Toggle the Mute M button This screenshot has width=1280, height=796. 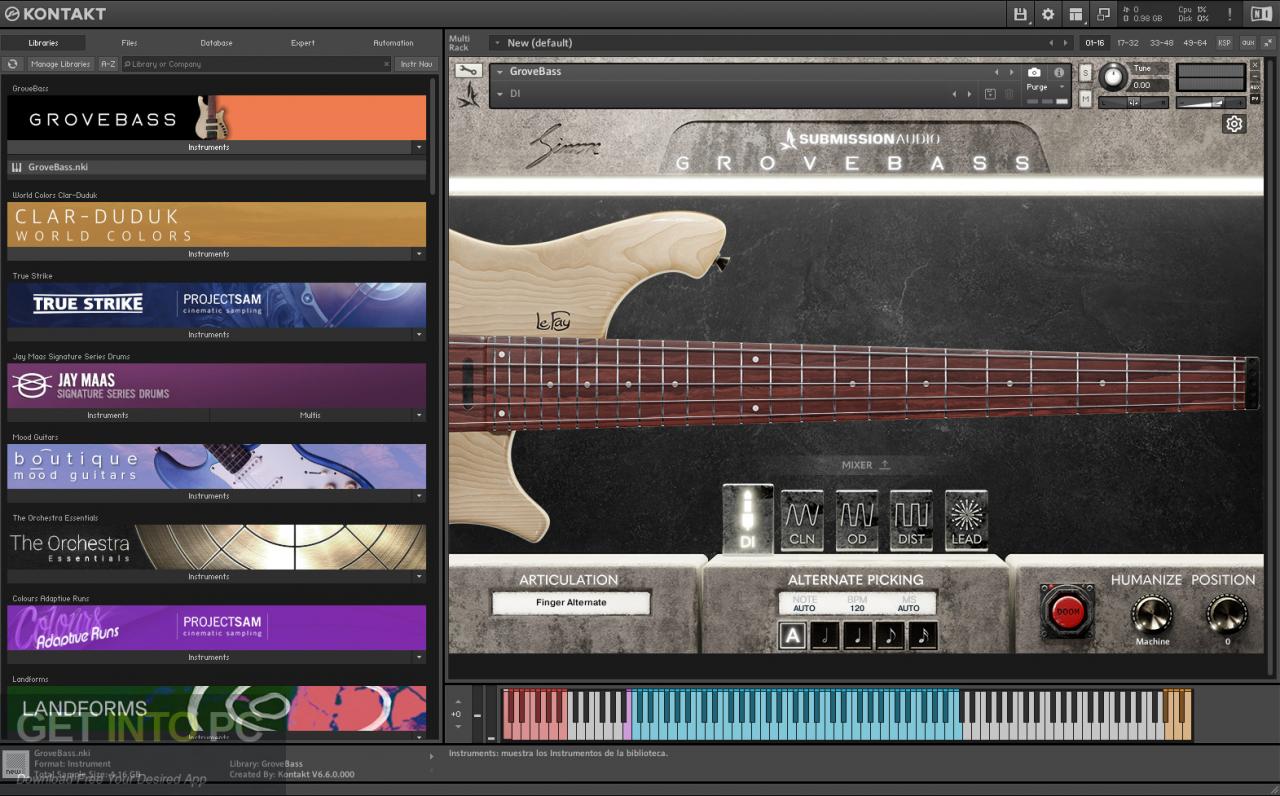[1085, 98]
